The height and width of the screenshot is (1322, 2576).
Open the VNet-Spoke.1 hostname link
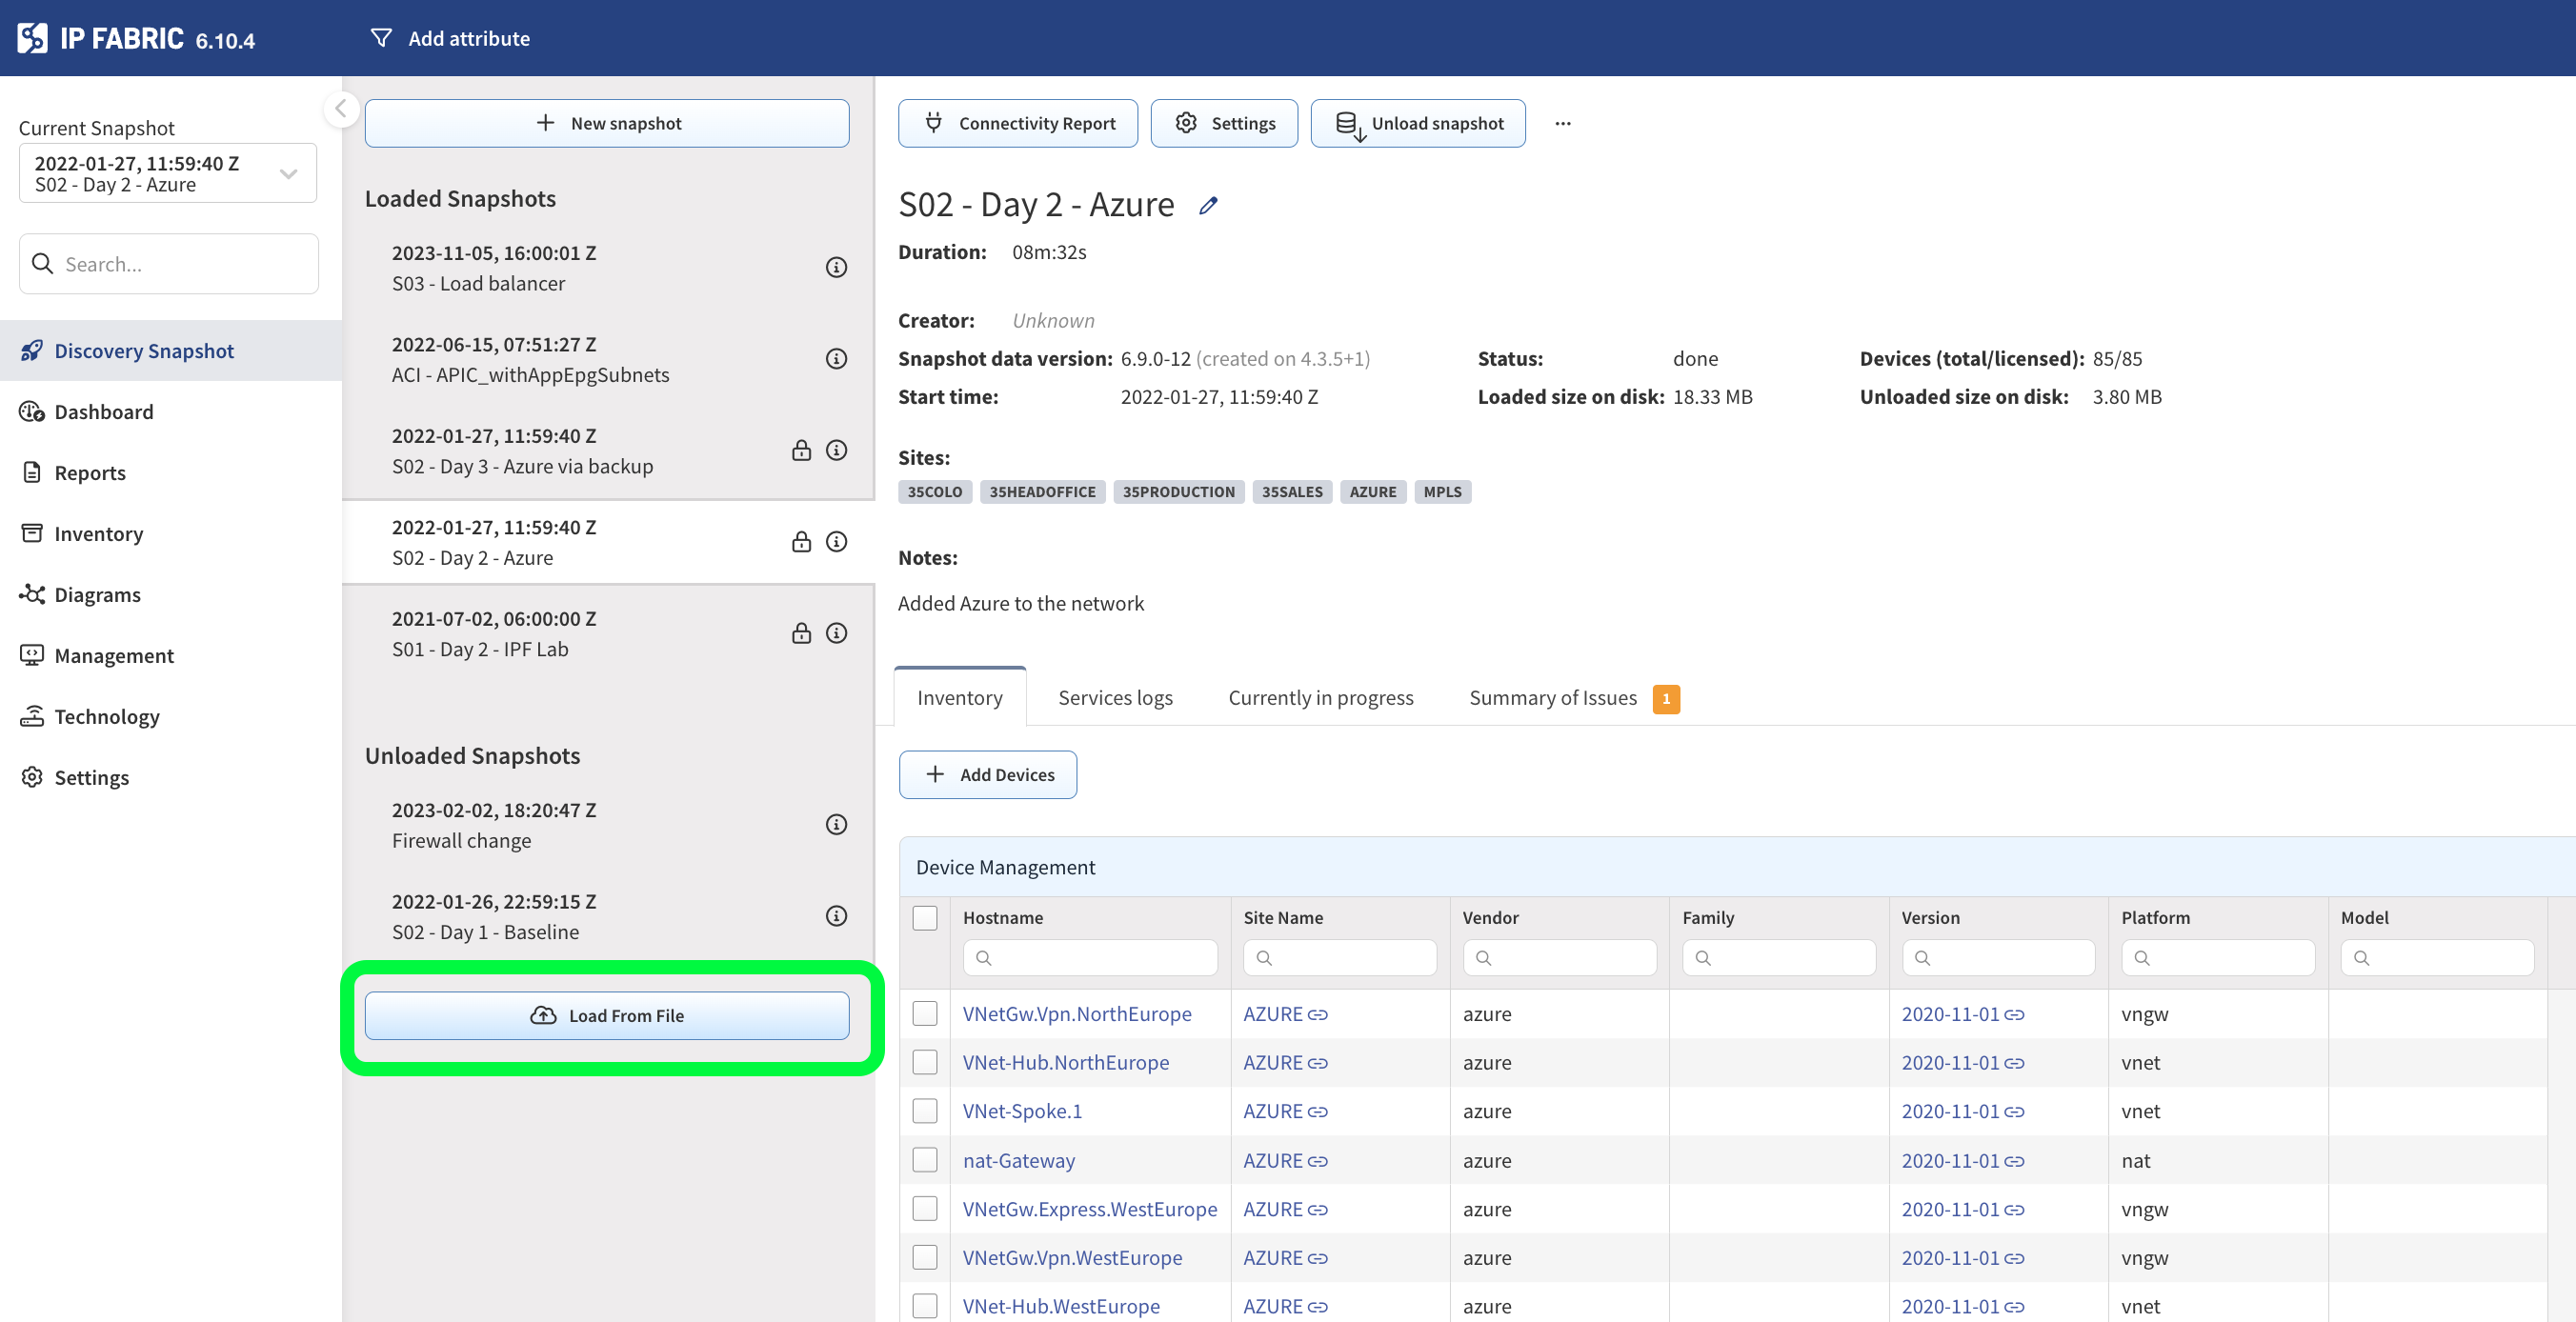[x=1022, y=1111]
